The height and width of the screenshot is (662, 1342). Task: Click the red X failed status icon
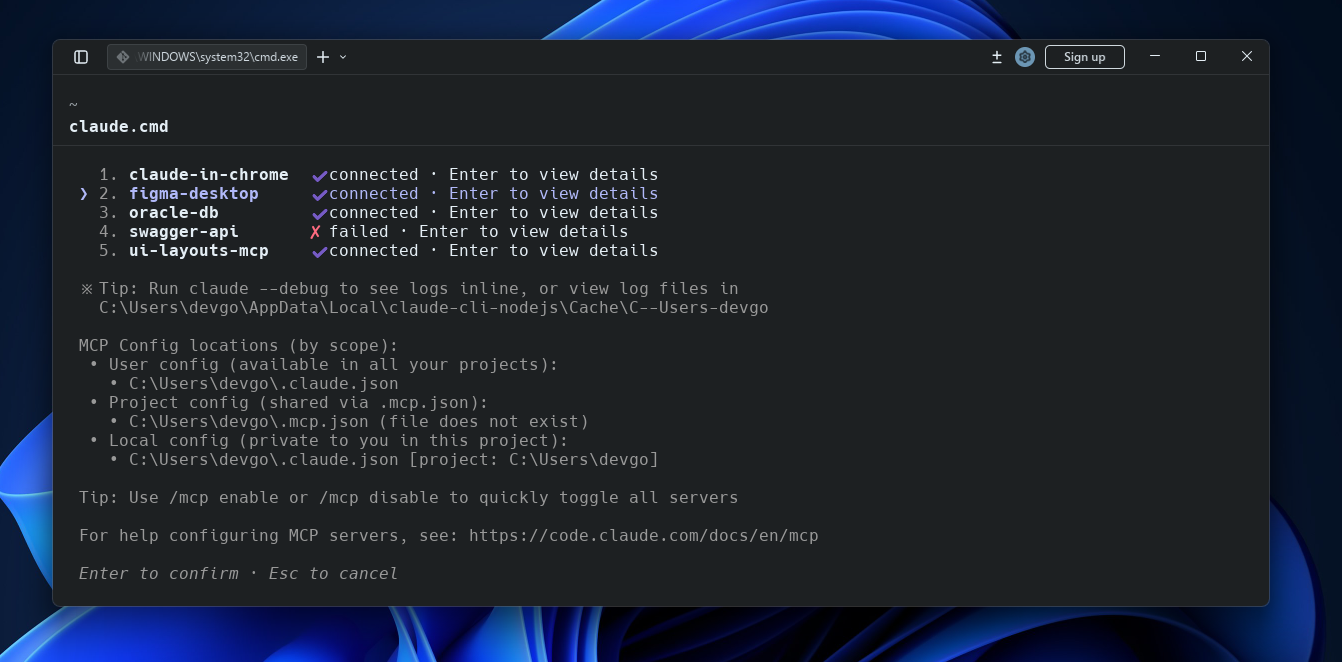click(x=315, y=232)
